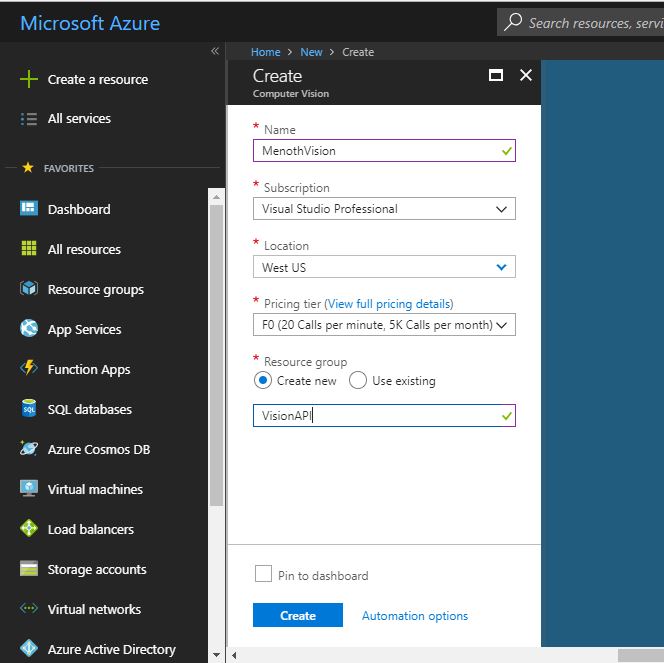The height and width of the screenshot is (663, 664).
Task: Open All services in the sidebar
Action: 79,119
